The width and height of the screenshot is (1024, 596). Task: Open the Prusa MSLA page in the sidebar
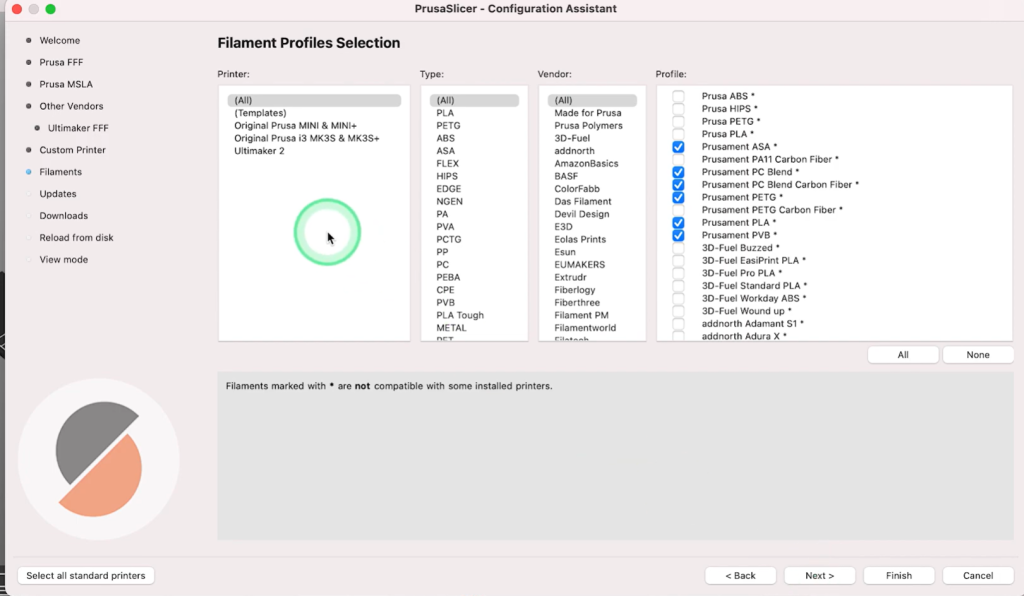tap(65, 84)
